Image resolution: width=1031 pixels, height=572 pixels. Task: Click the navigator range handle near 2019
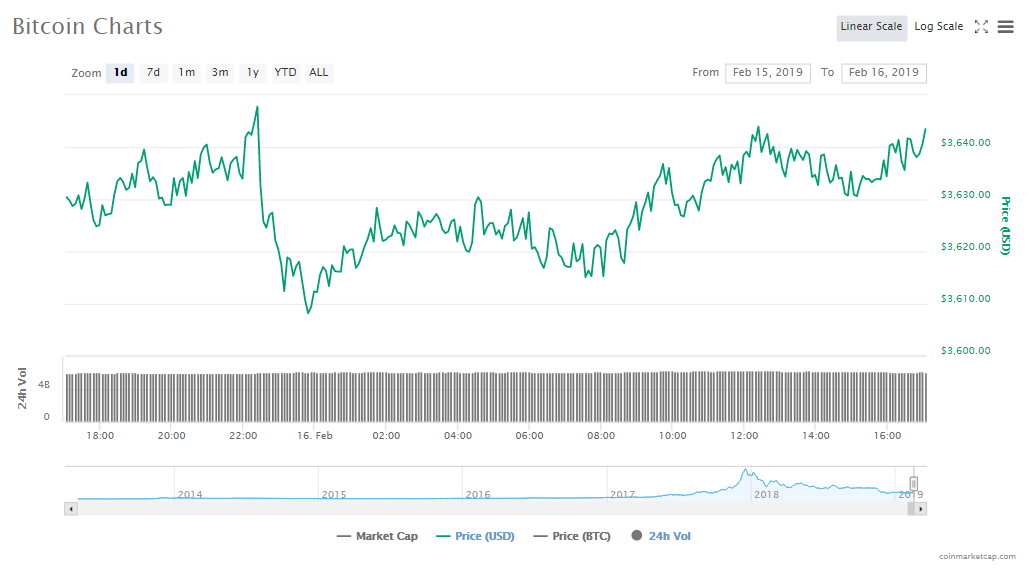click(913, 483)
